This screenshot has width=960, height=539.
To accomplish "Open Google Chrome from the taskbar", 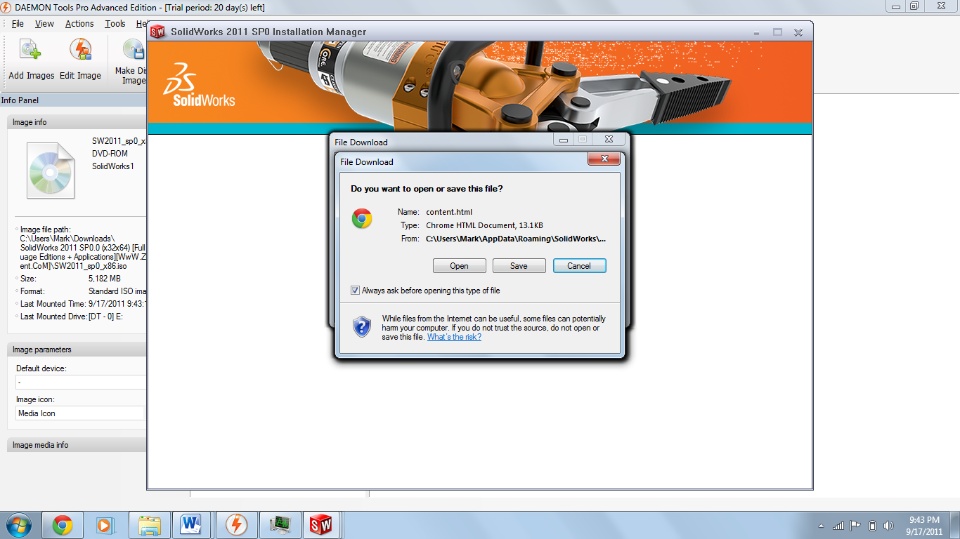I will coord(62,525).
